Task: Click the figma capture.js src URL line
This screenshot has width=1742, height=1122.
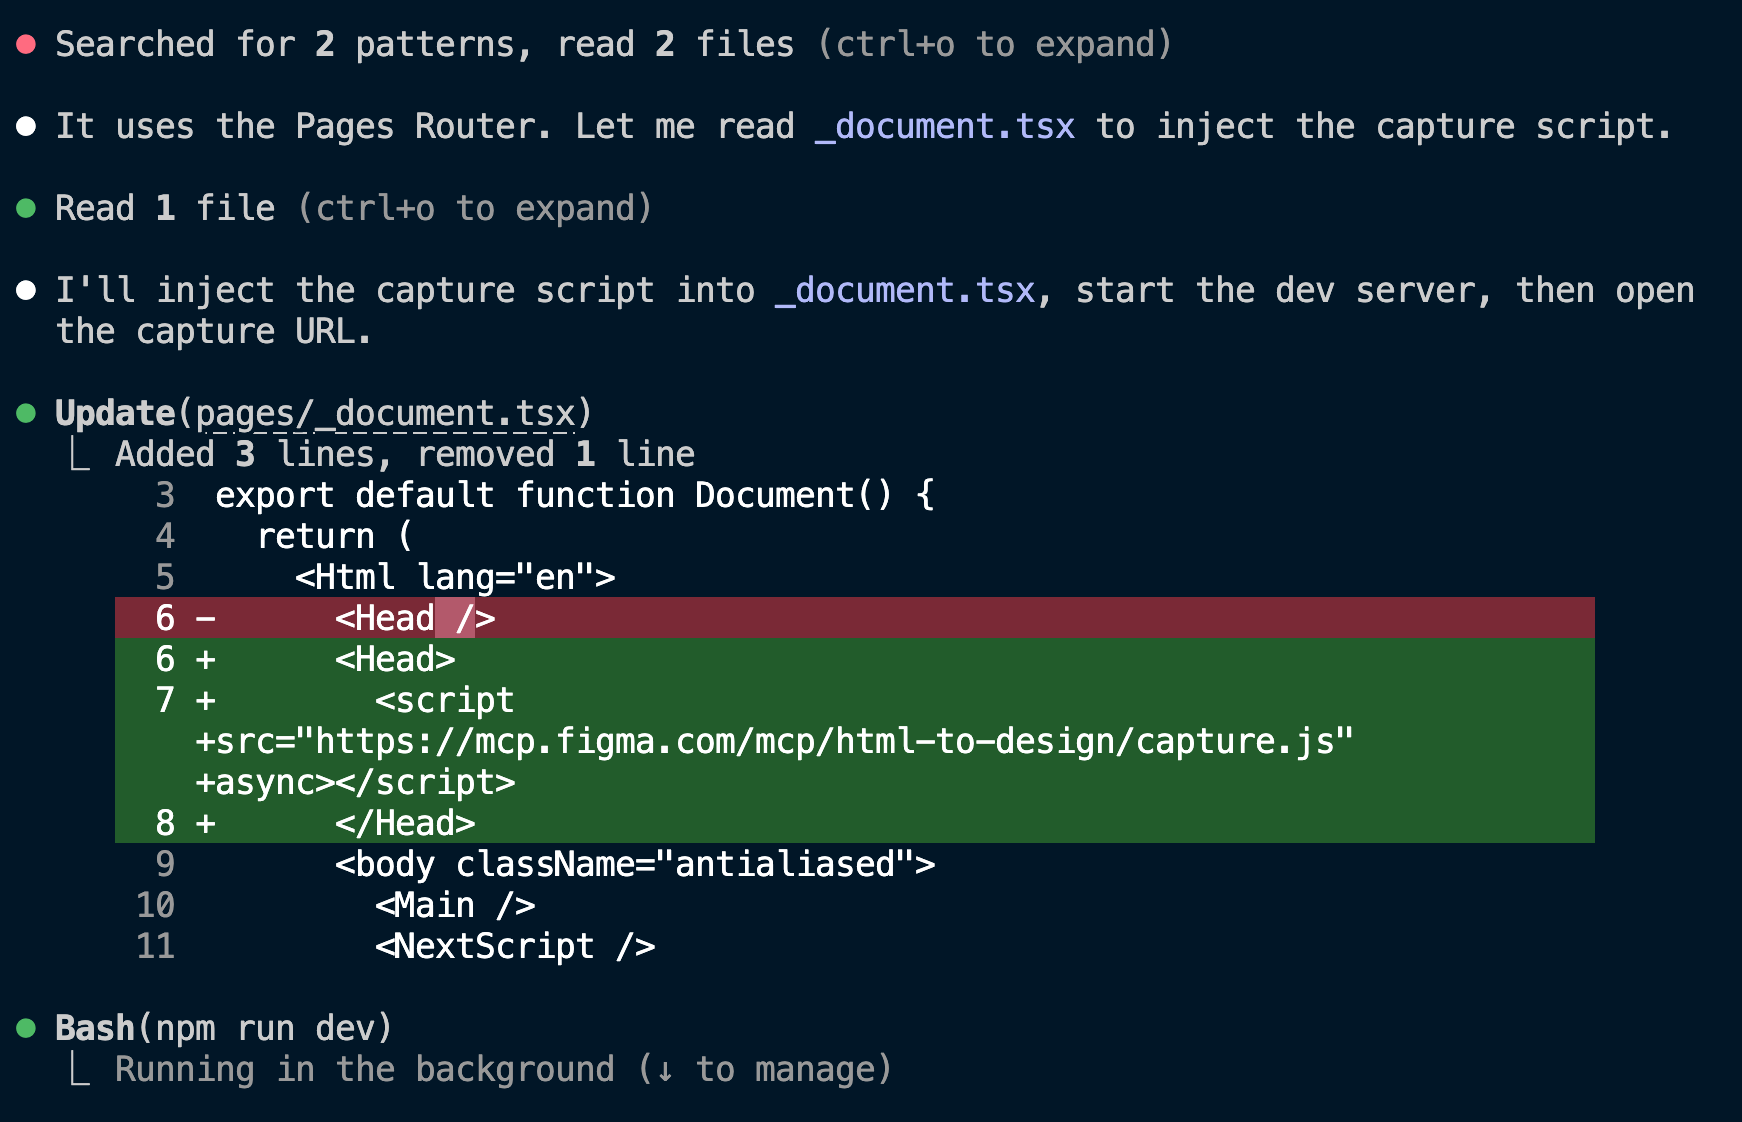Action: pos(855,741)
